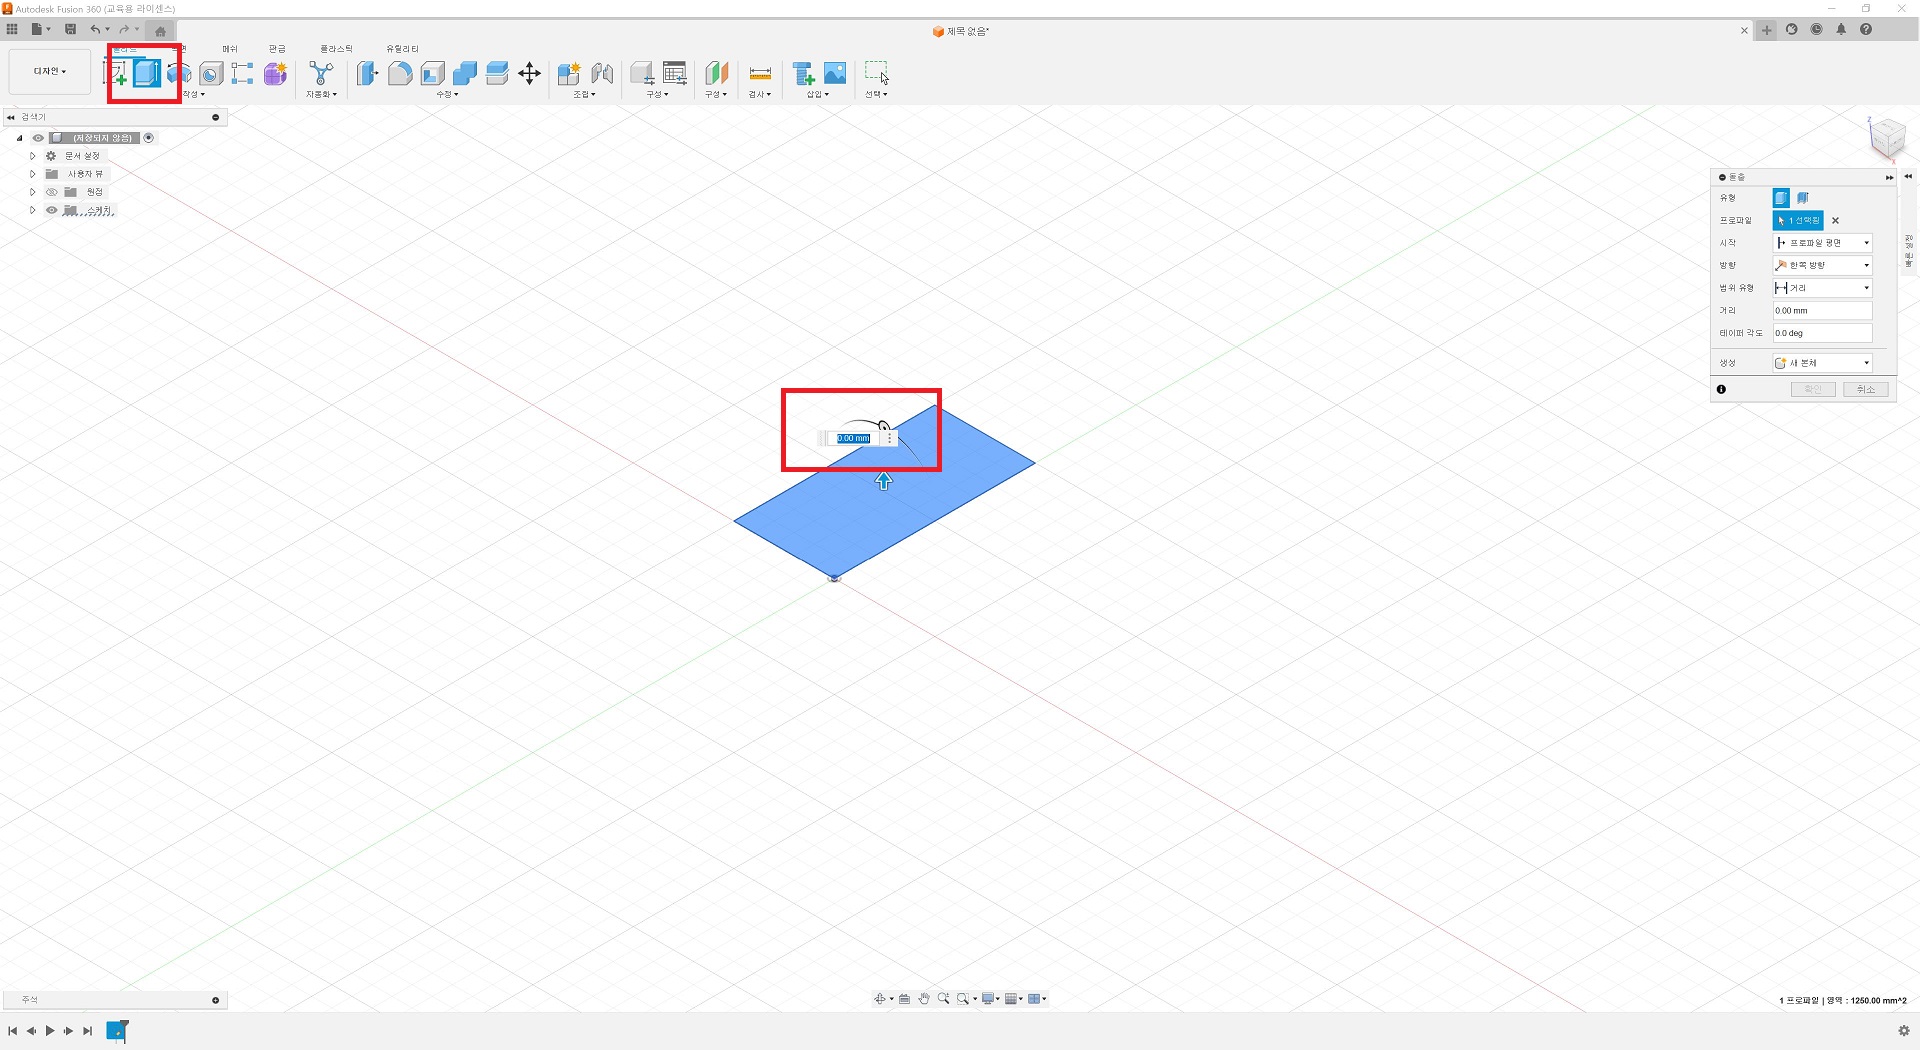Image resolution: width=1920 pixels, height=1050 pixels.
Task: Open the Extent Type distance dropdown
Action: tap(1822, 288)
